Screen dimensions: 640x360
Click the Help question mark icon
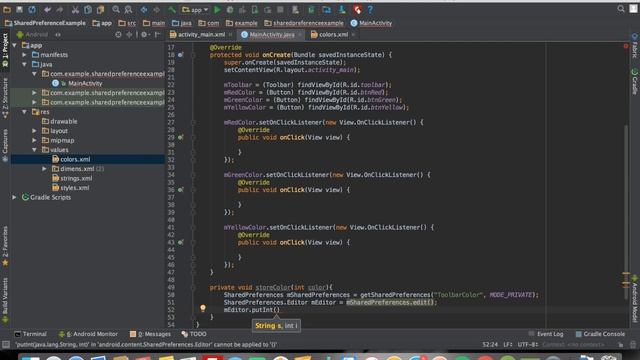370,9
